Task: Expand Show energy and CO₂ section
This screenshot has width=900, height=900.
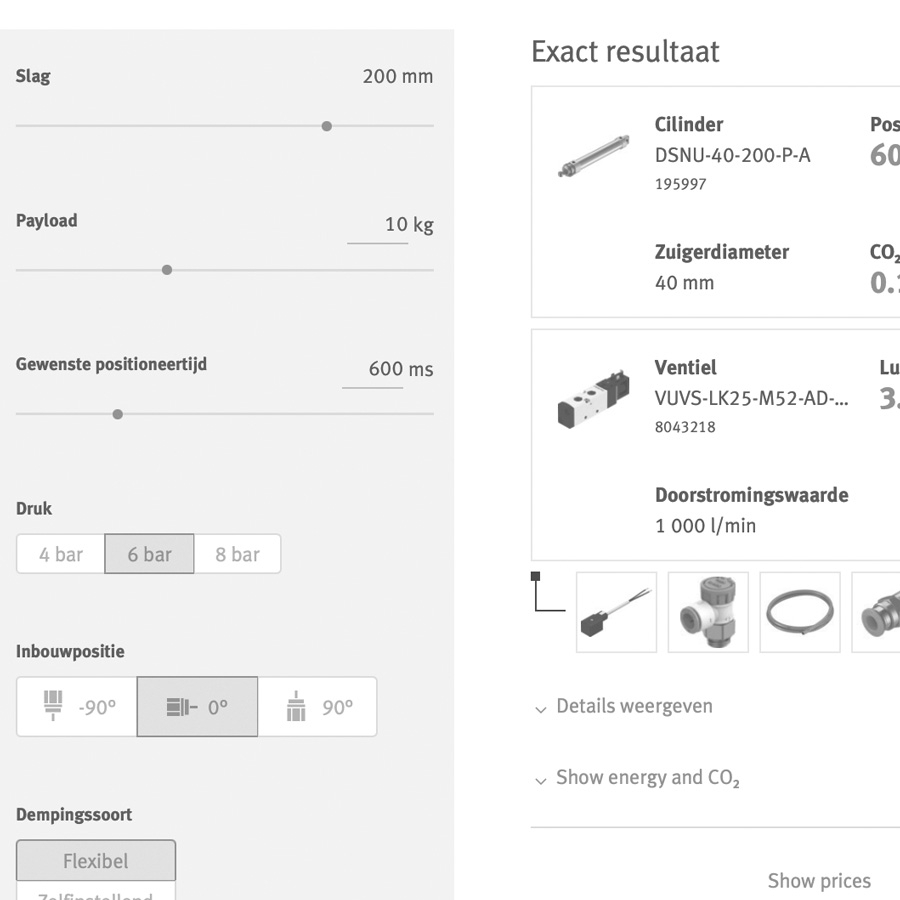Action: click(647, 778)
